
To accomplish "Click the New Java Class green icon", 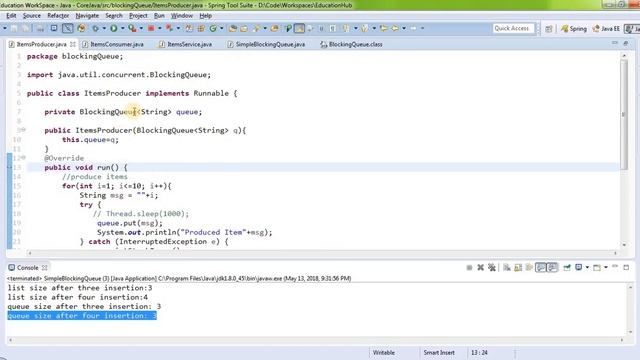I will [213, 28].
